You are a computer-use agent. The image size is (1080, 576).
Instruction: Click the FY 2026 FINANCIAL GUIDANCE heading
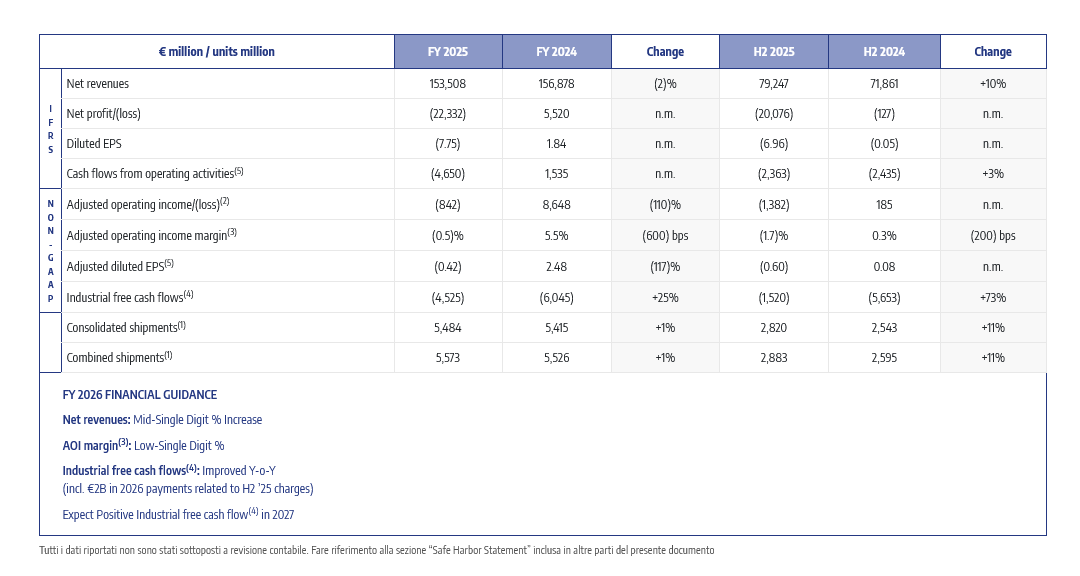(140, 395)
